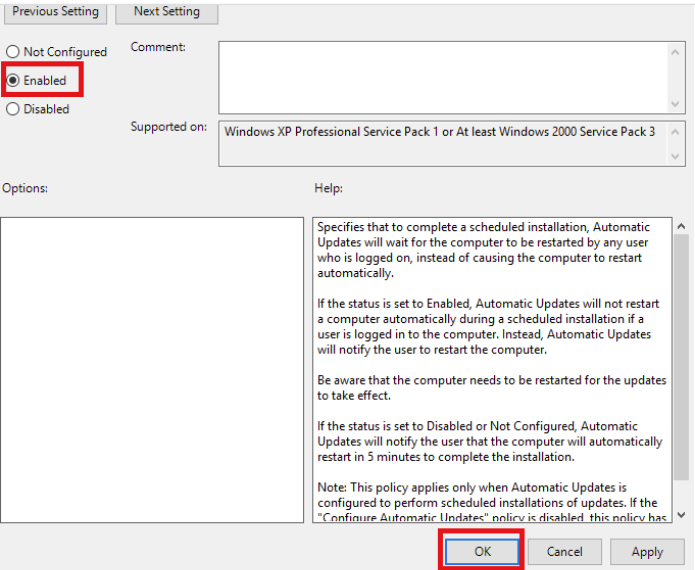695x570 pixels.
Task: Click the Supported on scroll down arrow
Action: point(675,156)
